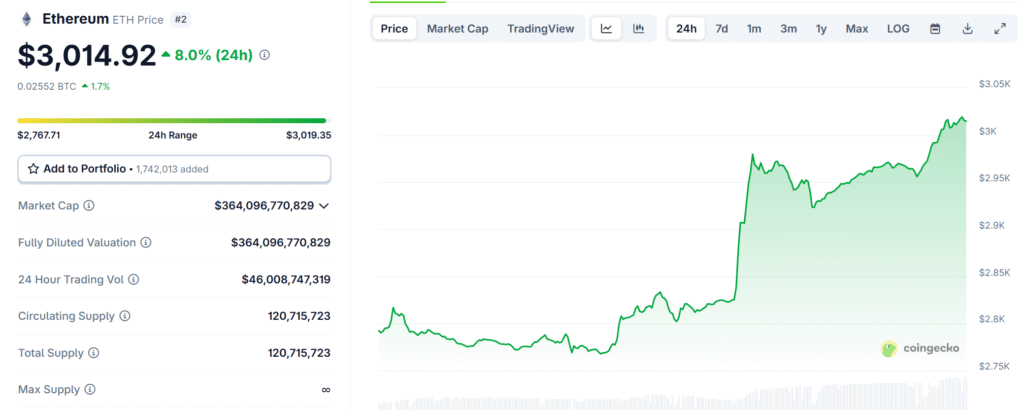Click the Market Cap info icon
Viewport: 1024px width, 410px height.
point(89,206)
